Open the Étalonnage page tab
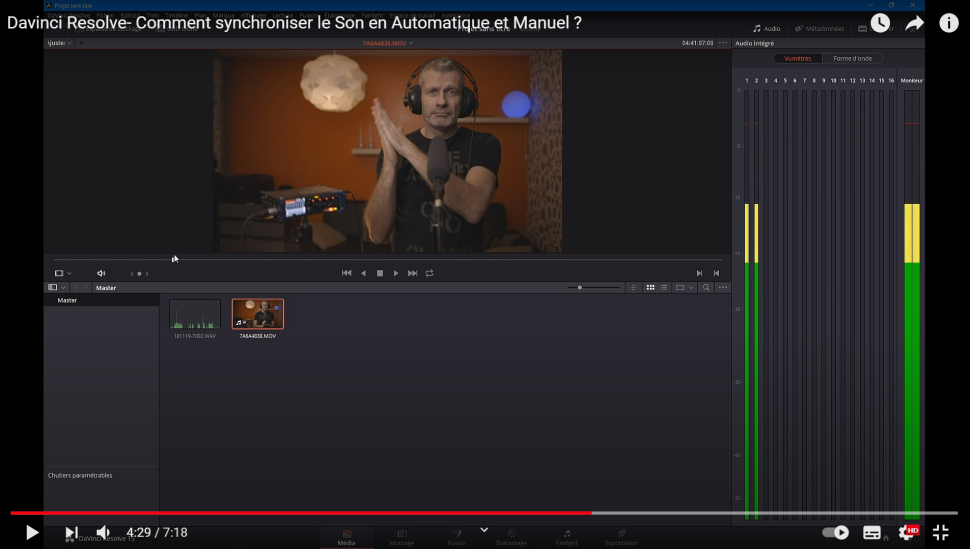The width and height of the screenshot is (970, 549). pyautogui.click(x=512, y=537)
